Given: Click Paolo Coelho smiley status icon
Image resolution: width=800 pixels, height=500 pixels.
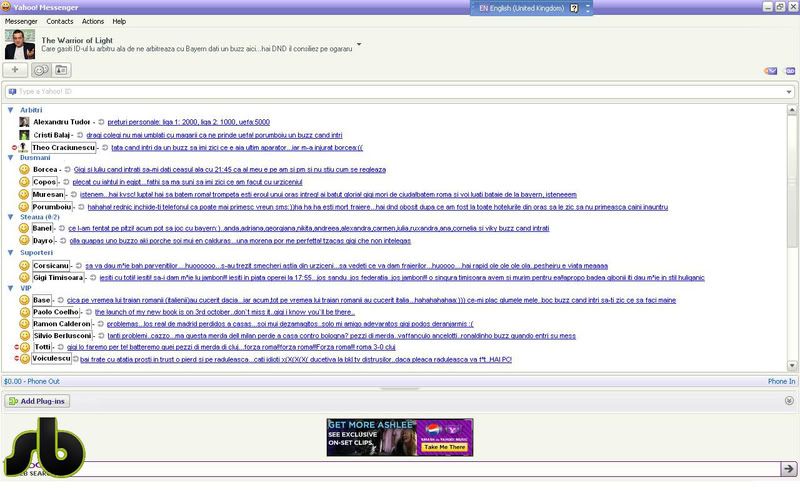Looking at the screenshot, I should (x=24, y=312).
